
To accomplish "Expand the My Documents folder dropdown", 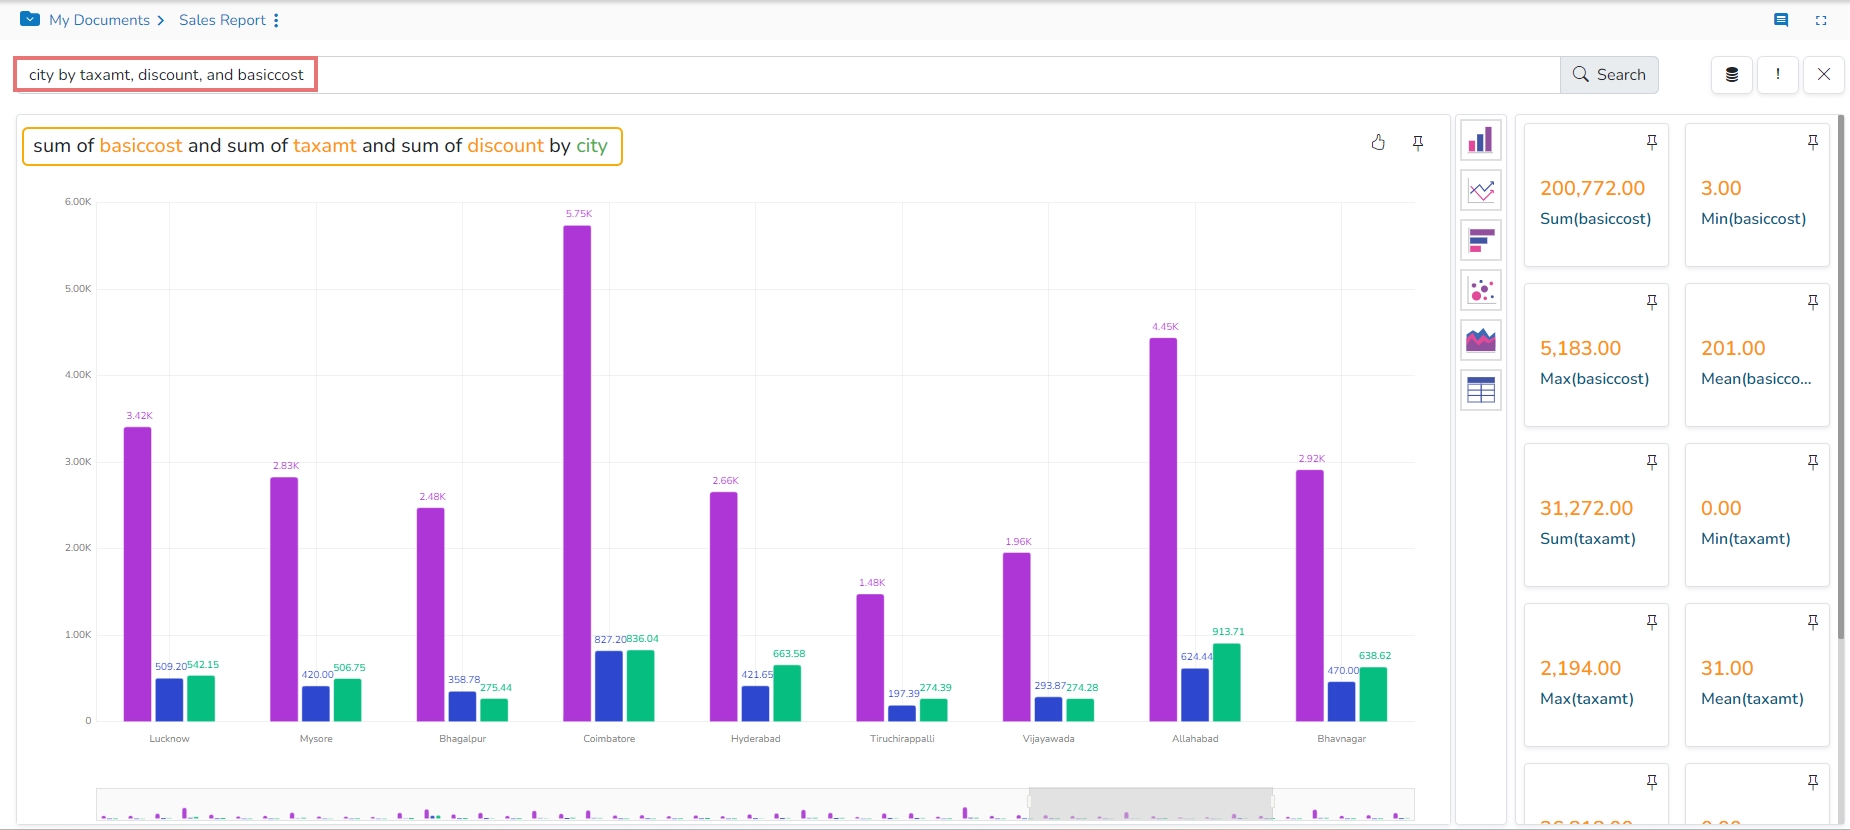I will pyautogui.click(x=30, y=19).
